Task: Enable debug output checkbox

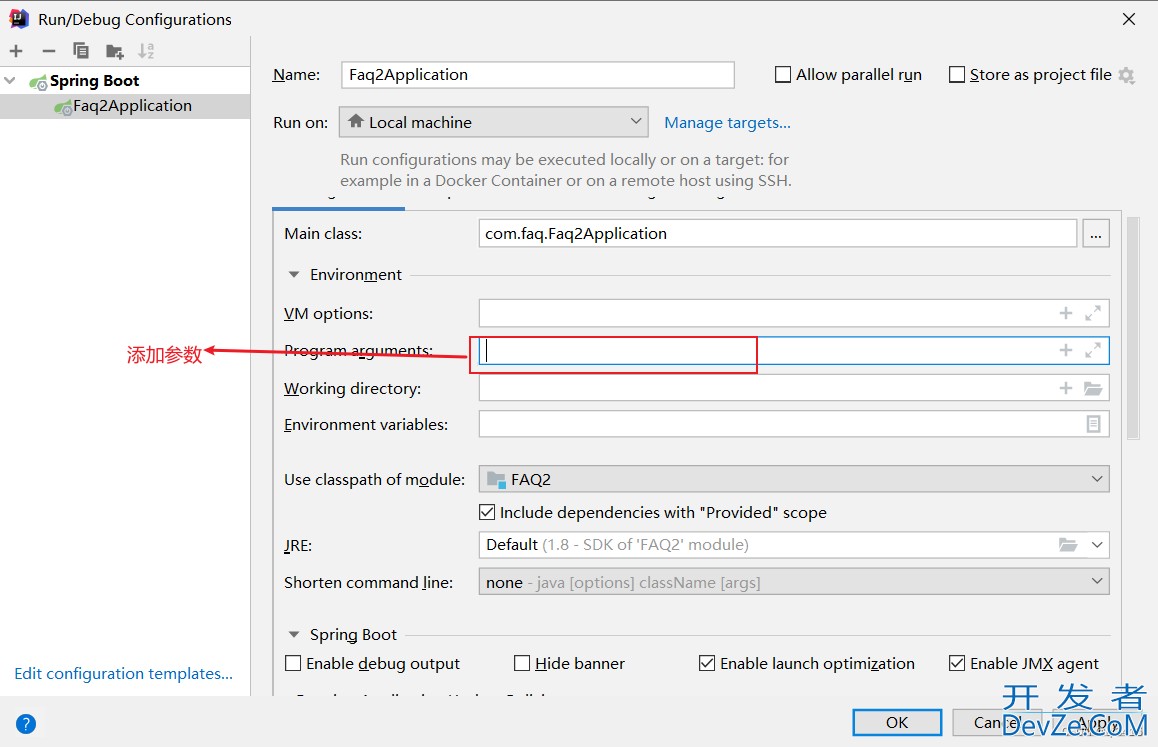Action: click(293, 664)
